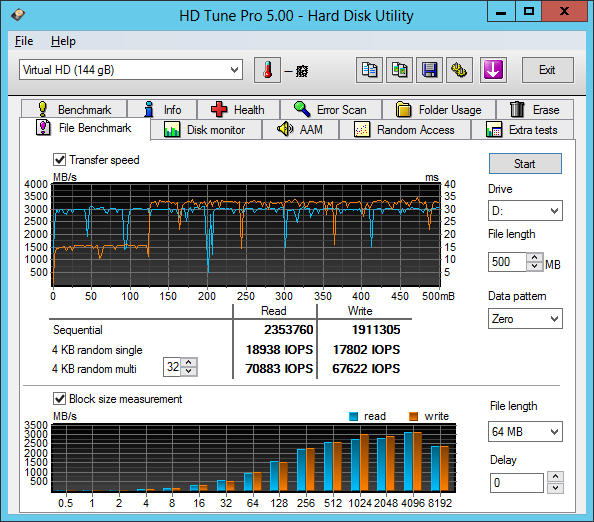Click the file length 500 input field
This screenshot has width=594, height=522.
pos(508,262)
